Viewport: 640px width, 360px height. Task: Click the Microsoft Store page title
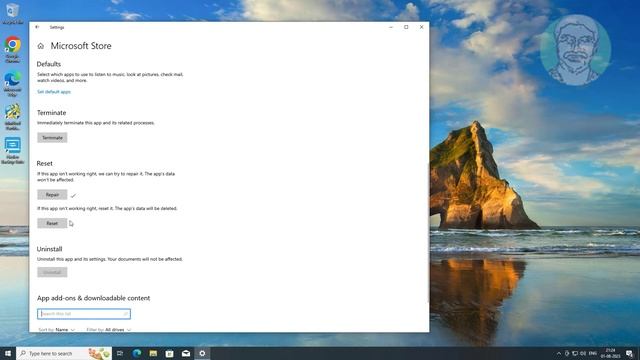81,46
